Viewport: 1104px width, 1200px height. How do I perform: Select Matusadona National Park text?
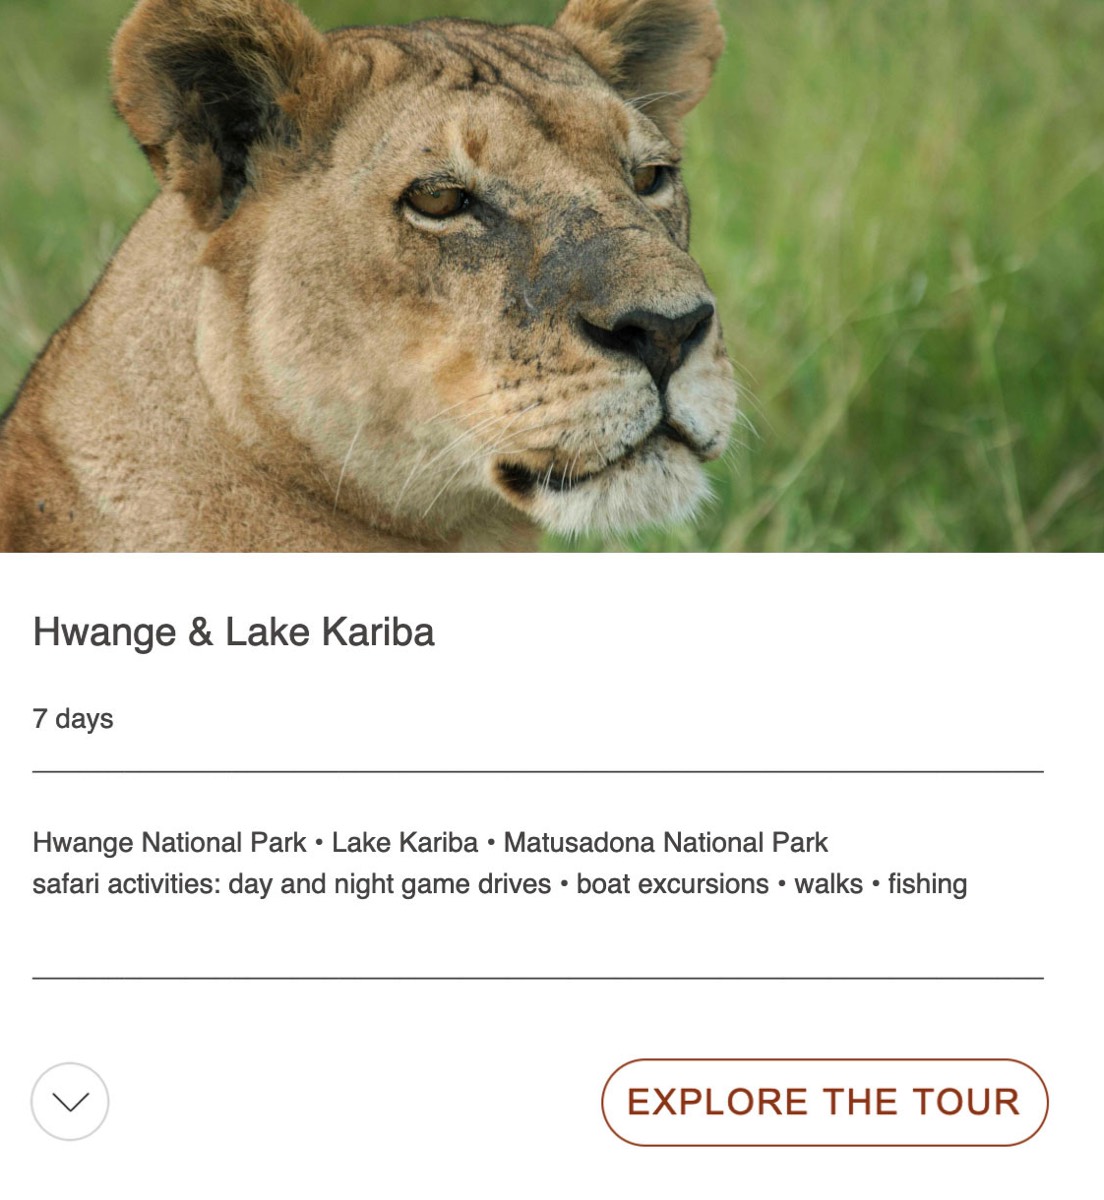665,843
